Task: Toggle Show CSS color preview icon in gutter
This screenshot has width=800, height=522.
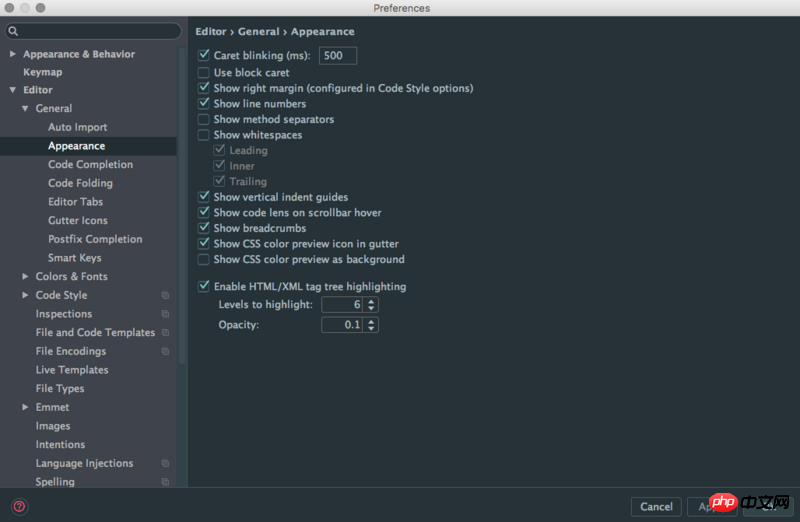Action: coord(204,243)
